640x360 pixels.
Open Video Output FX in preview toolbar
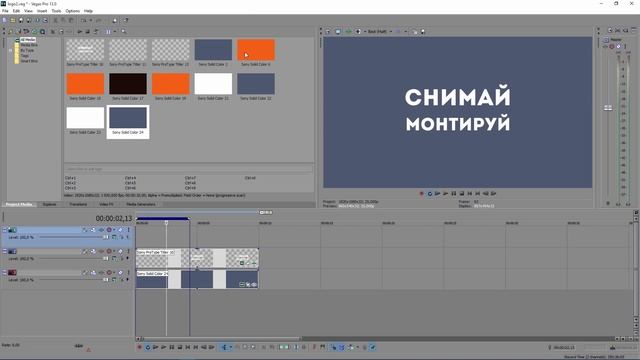click(348, 31)
